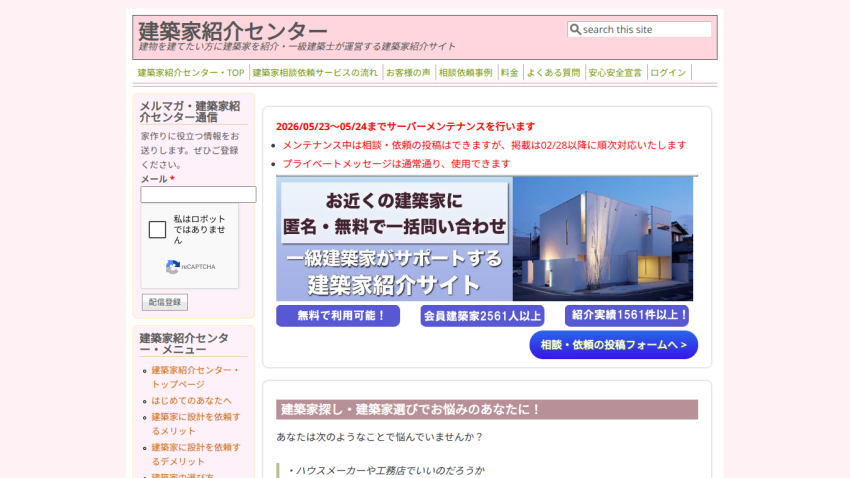
Task: Open お客様の声 menu item
Action: [x=408, y=73]
